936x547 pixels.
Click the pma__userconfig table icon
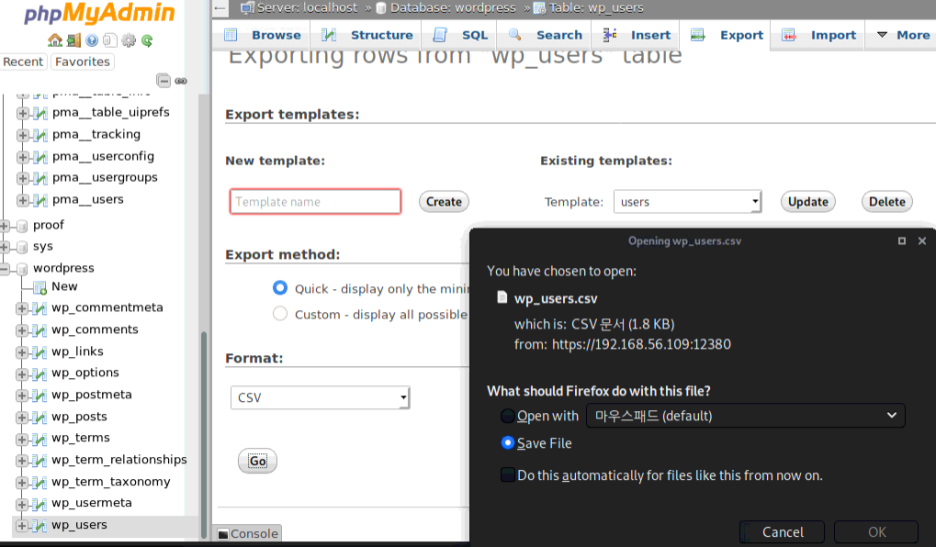(40, 157)
